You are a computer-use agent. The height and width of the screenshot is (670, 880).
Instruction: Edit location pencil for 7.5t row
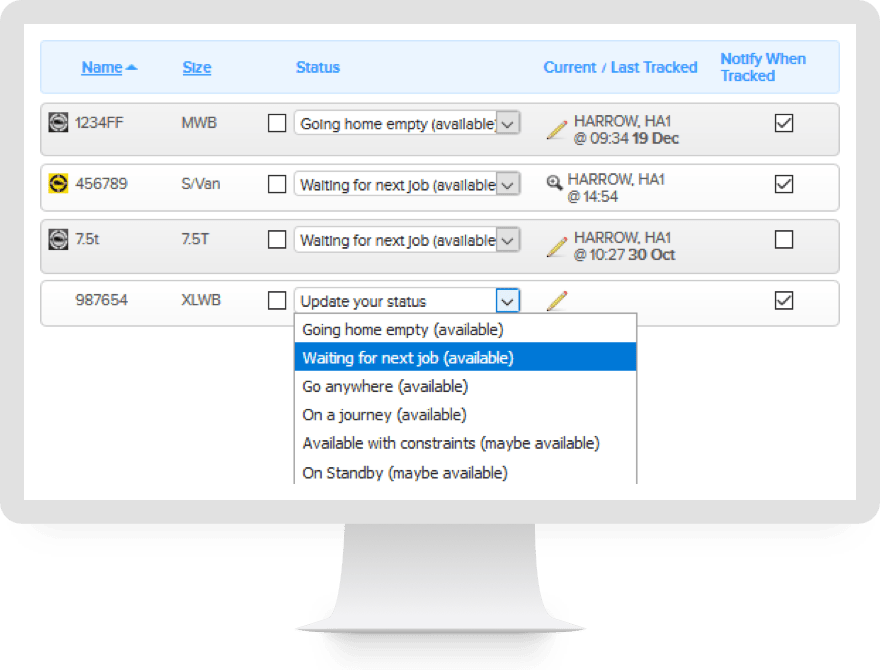tap(557, 247)
